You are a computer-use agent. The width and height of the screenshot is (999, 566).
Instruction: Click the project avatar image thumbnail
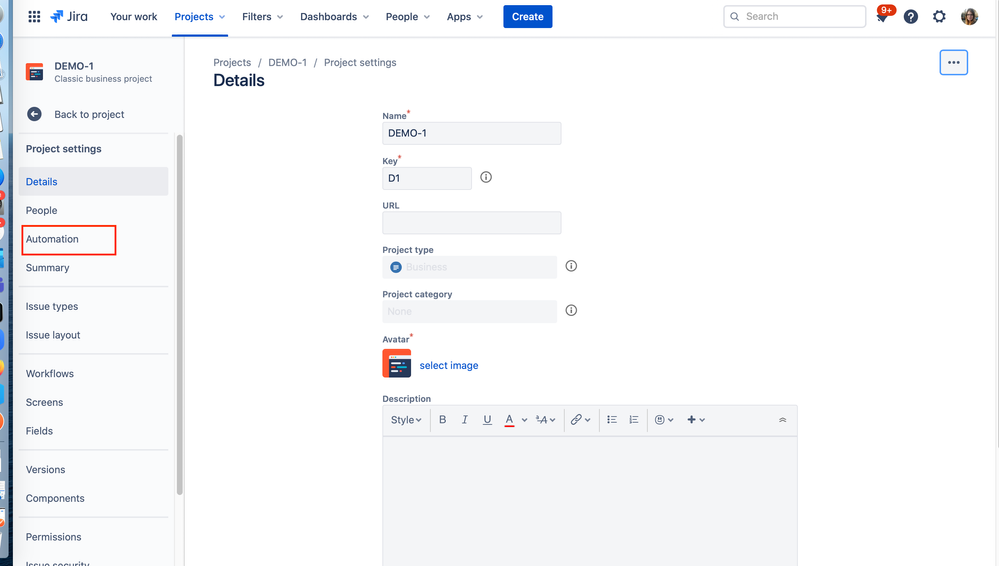pos(397,363)
